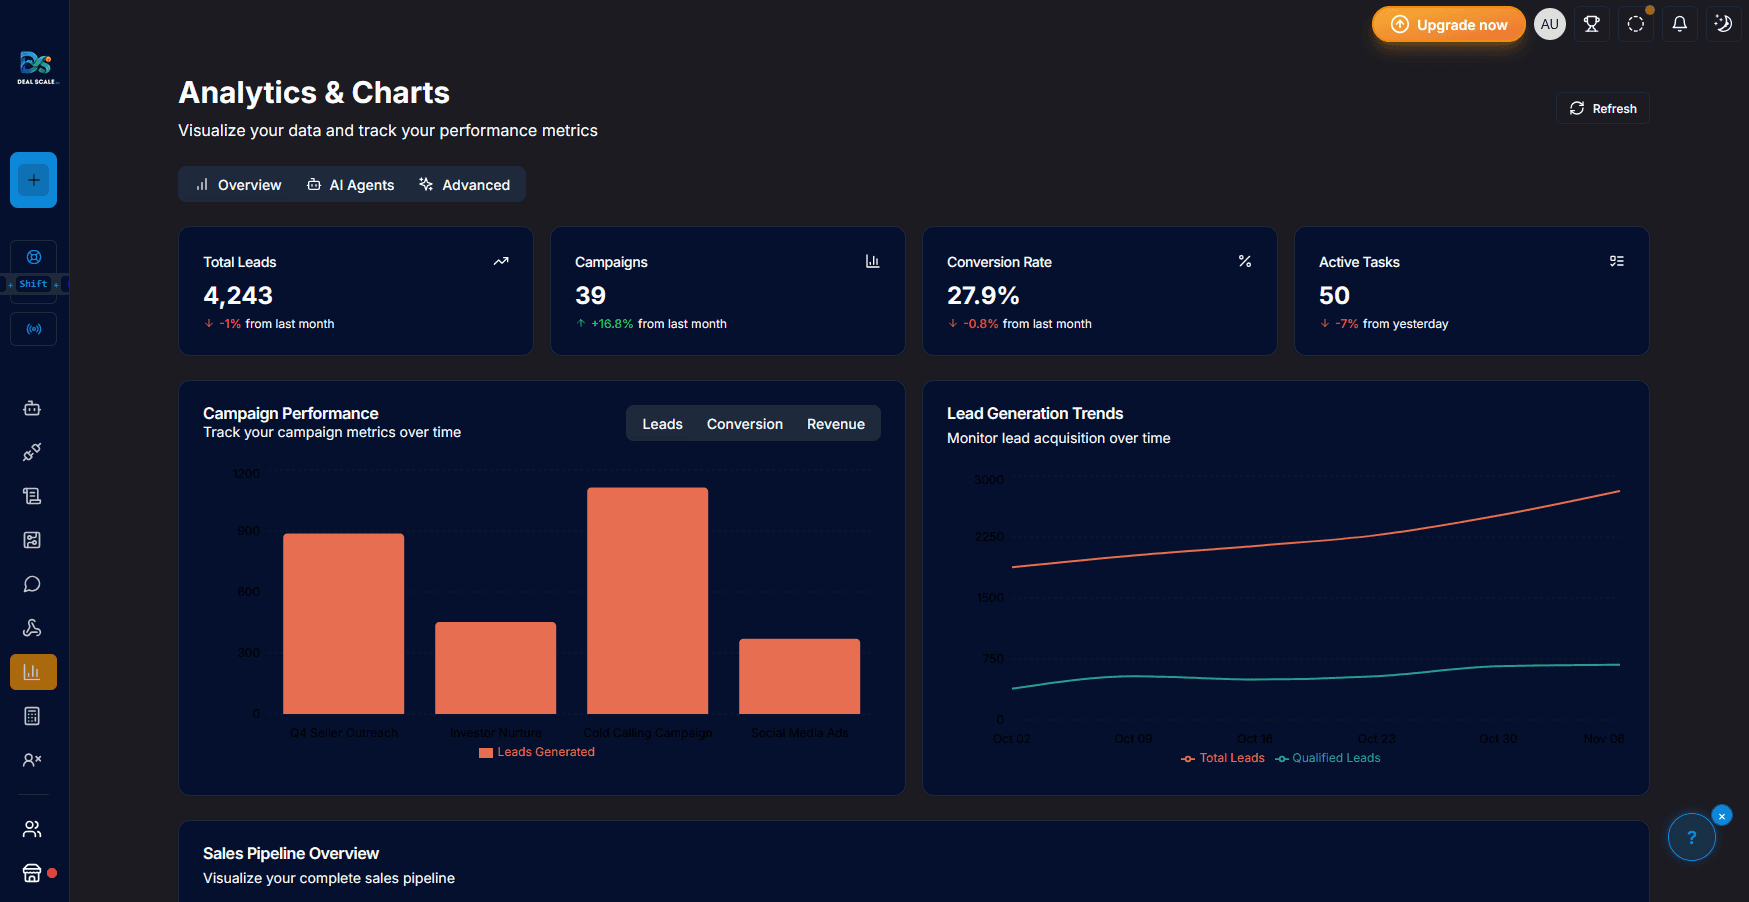Click the database icon with red dot

(x=33, y=871)
